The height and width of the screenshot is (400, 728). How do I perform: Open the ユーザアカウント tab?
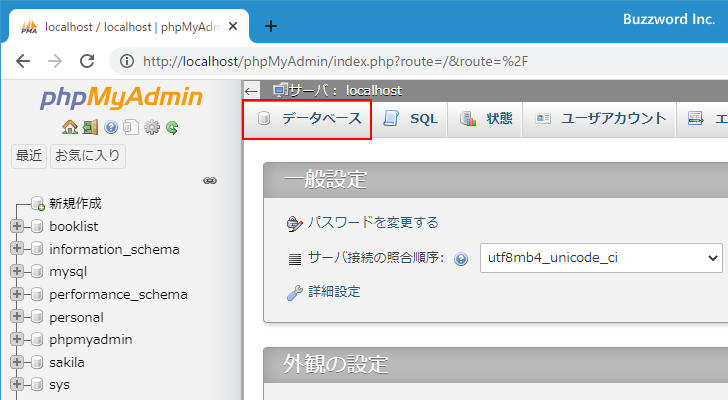pos(601,119)
